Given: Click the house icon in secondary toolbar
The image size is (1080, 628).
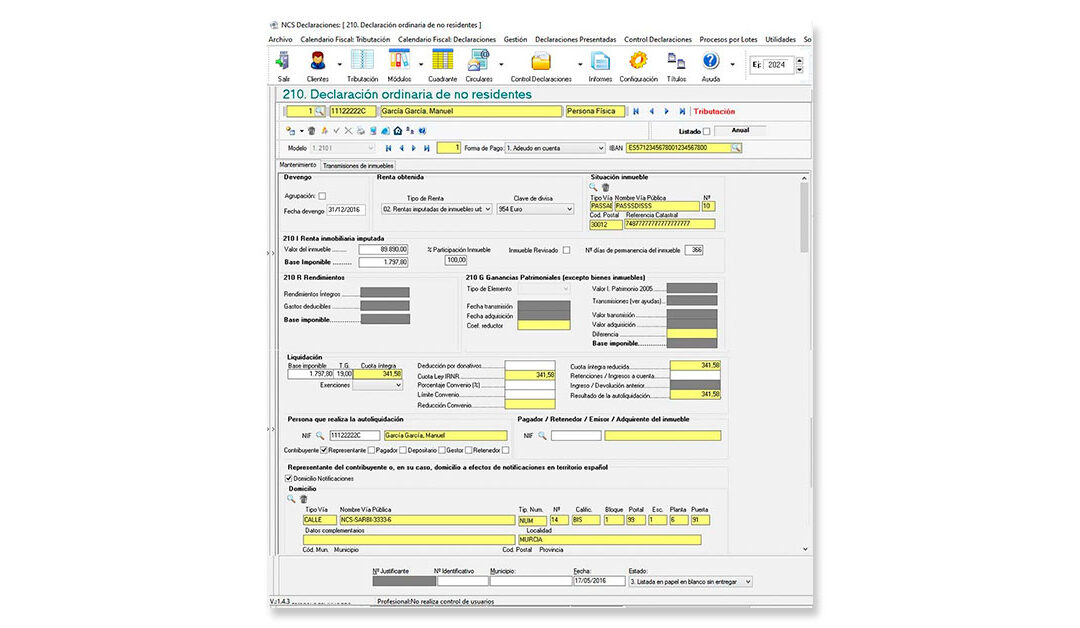Looking at the screenshot, I should [397, 131].
